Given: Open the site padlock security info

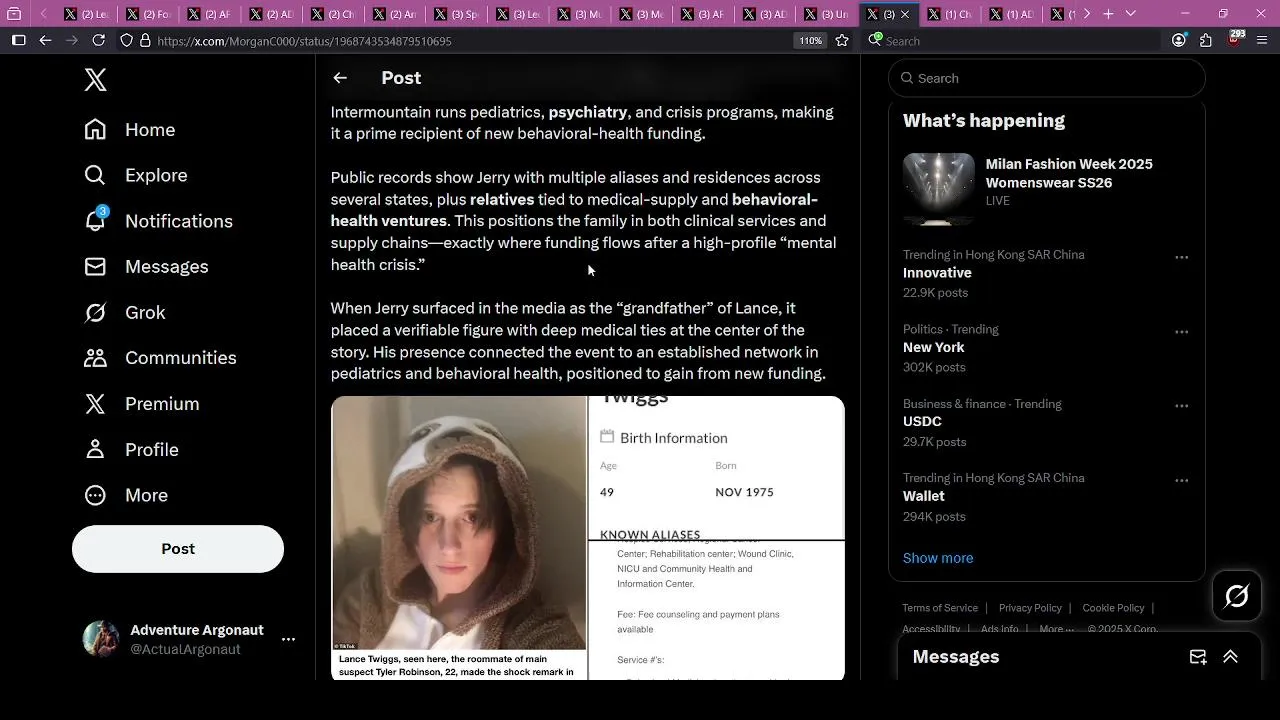Looking at the screenshot, I should [145, 41].
